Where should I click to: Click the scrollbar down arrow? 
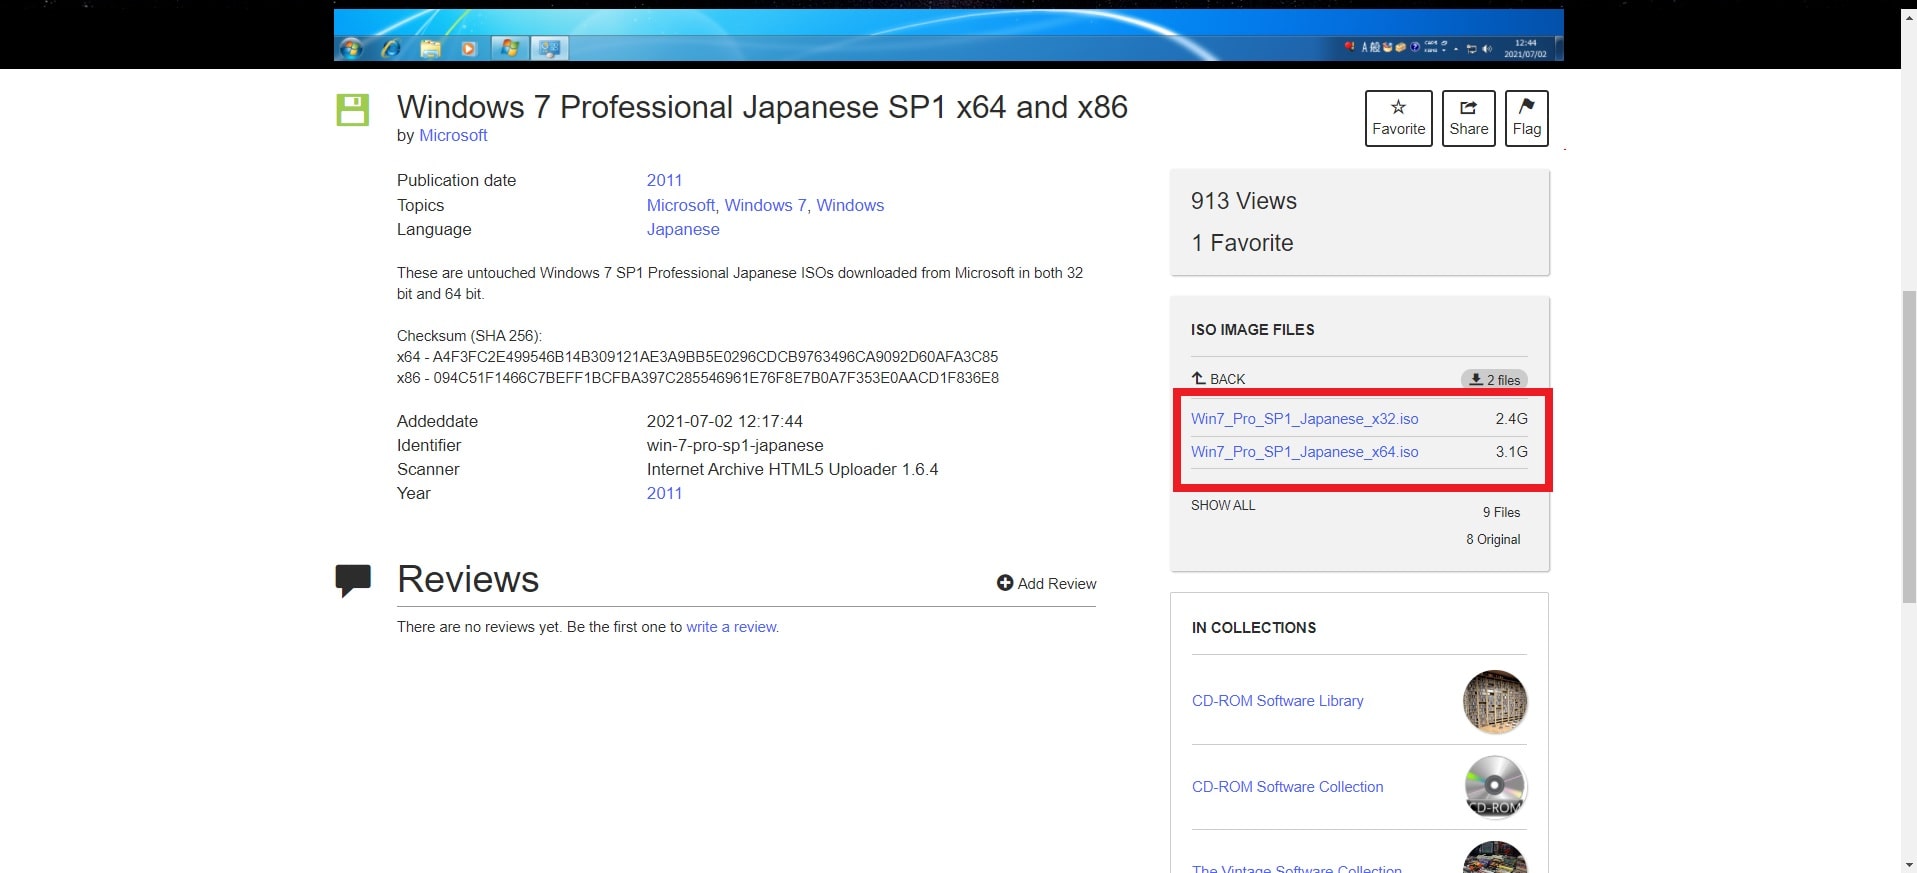click(1908, 864)
